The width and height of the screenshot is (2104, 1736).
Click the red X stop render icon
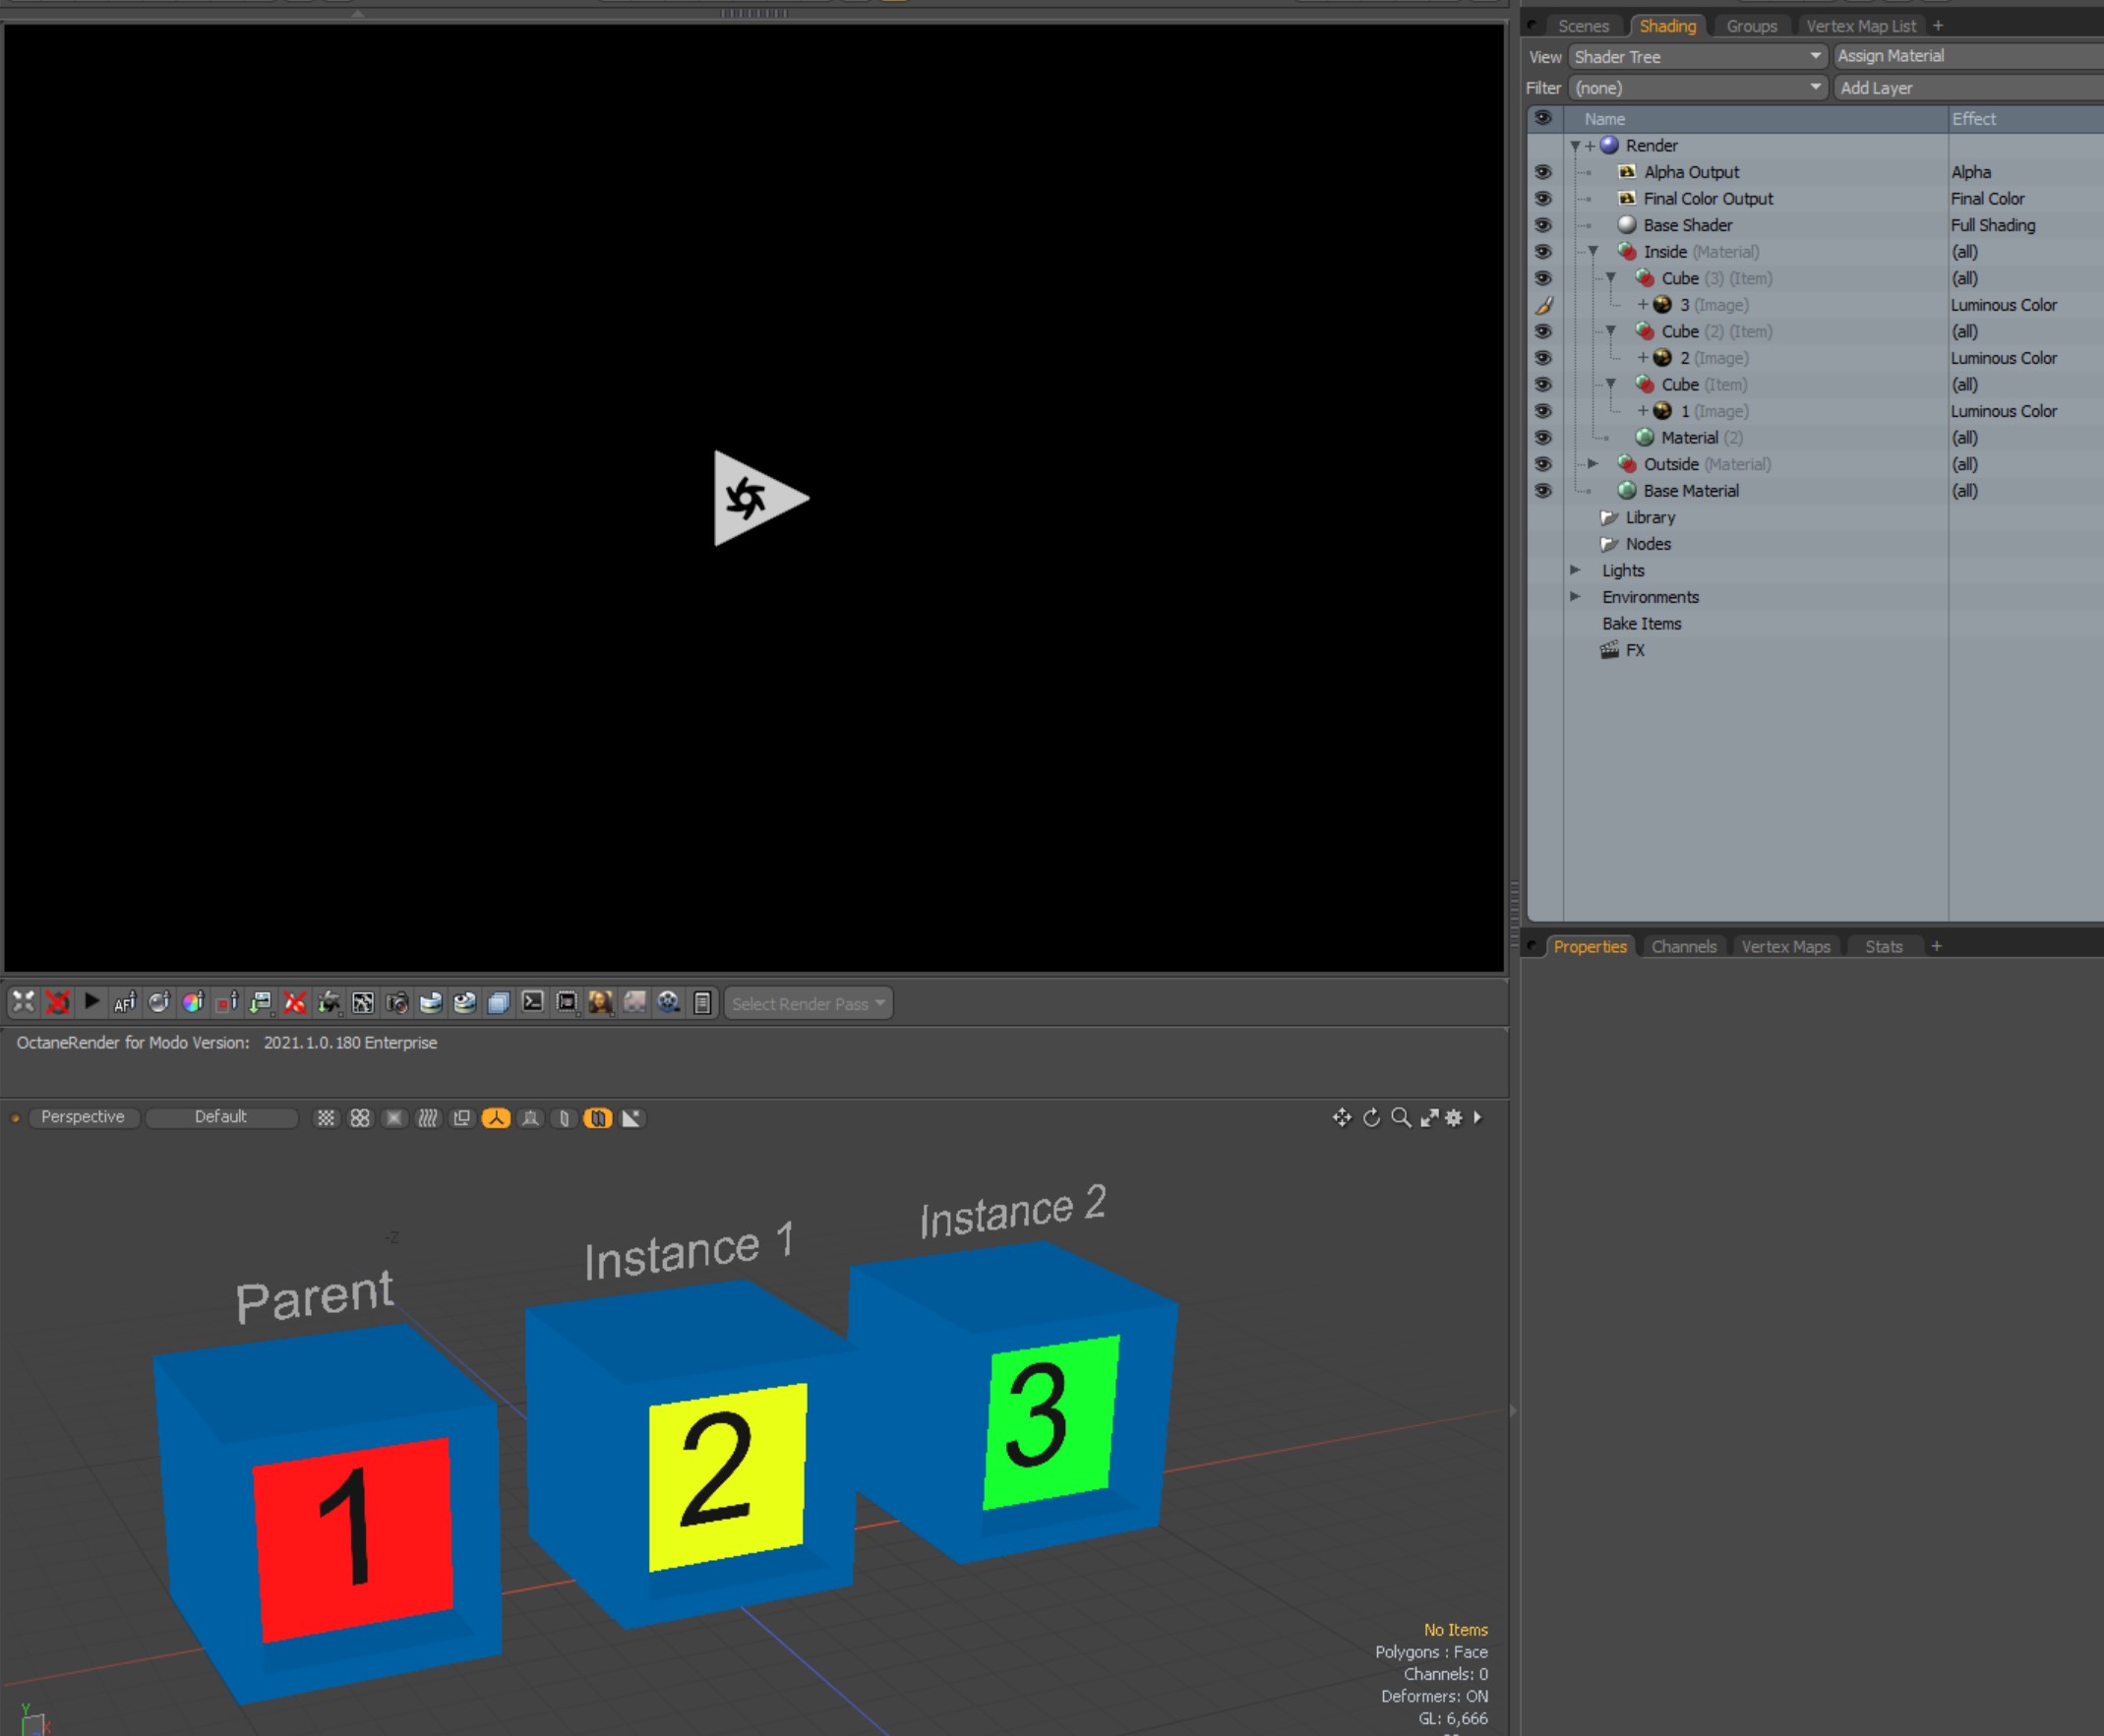57,1002
